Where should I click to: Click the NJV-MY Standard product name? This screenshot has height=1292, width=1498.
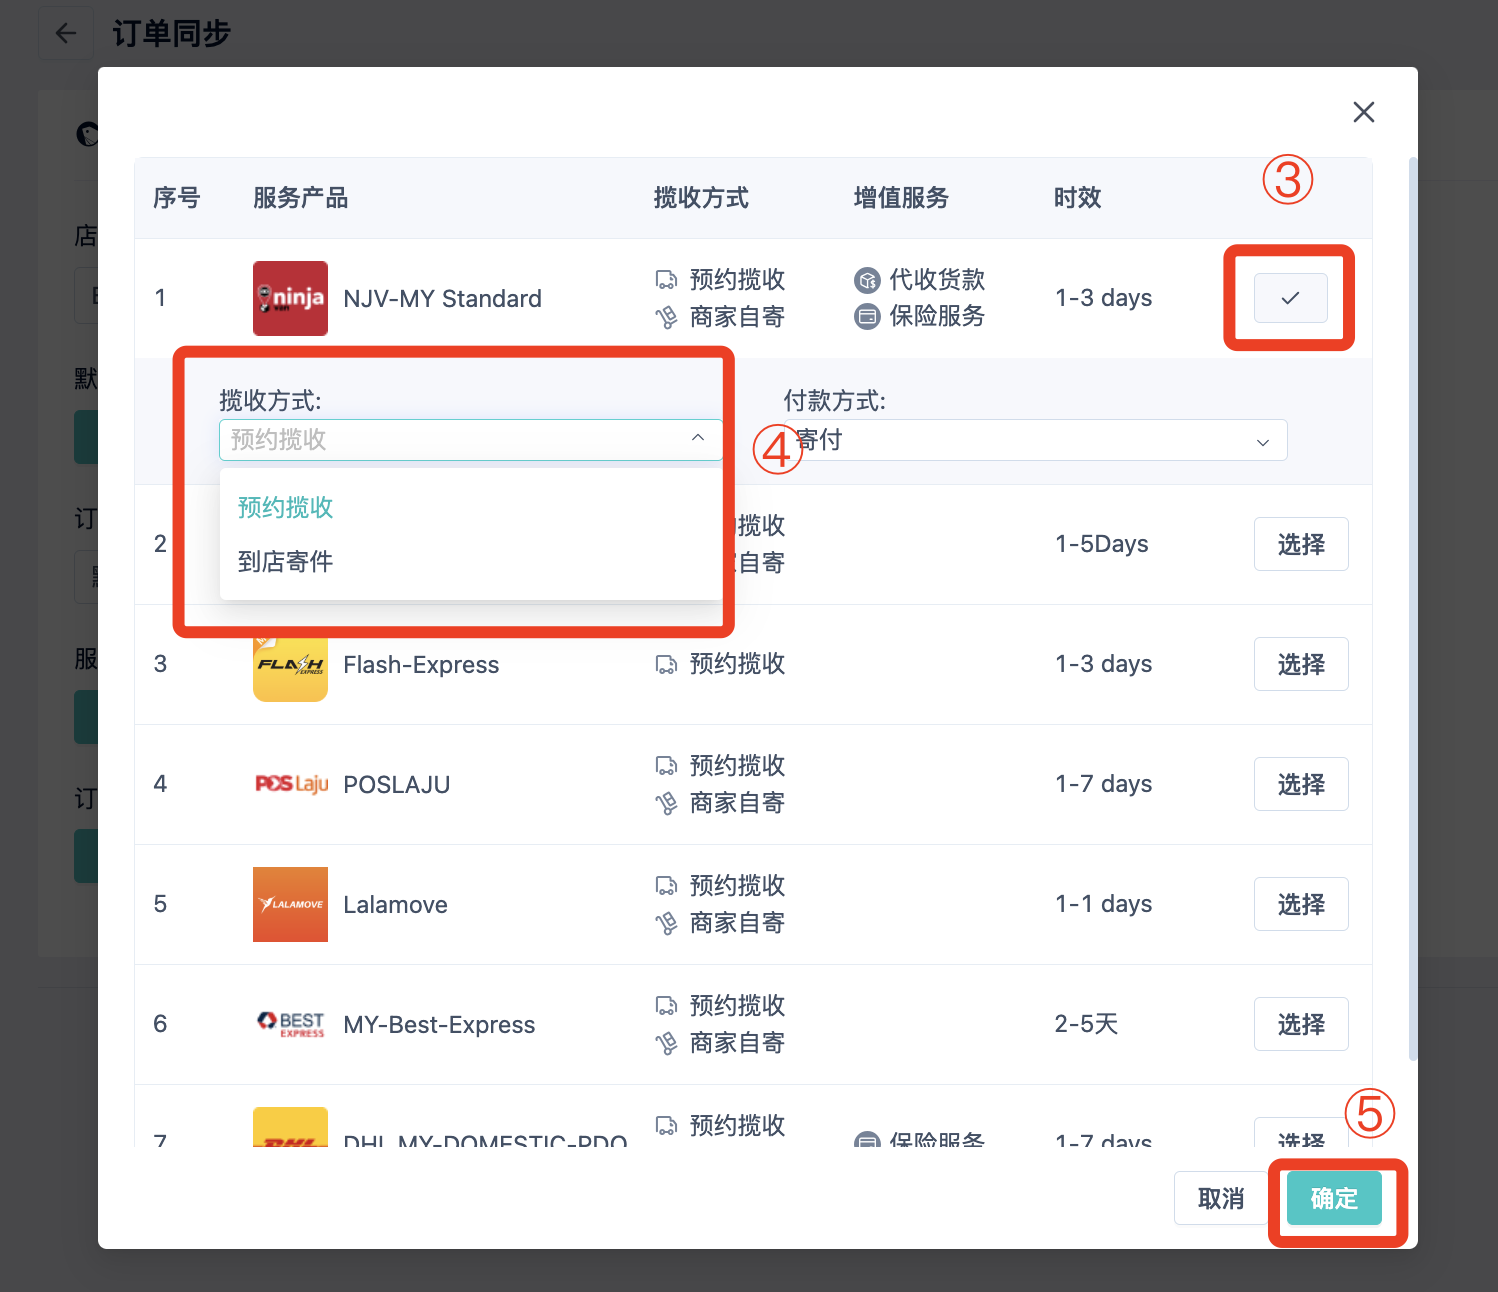click(x=442, y=299)
